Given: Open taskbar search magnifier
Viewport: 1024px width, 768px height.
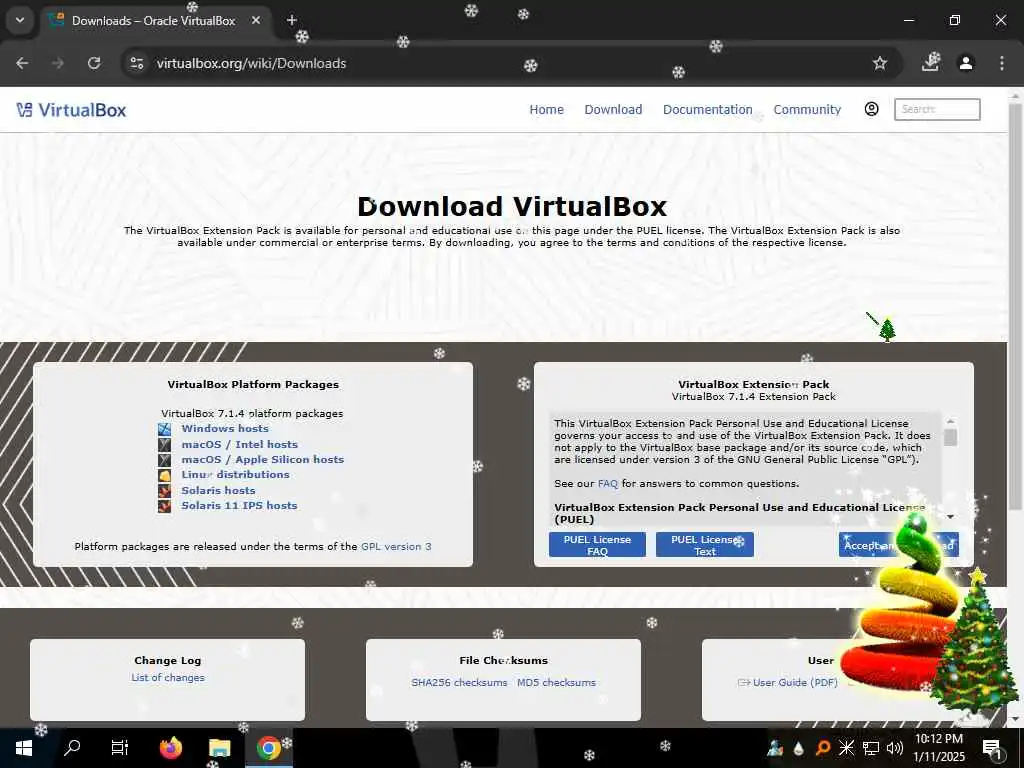Looking at the screenshot, I should click(72, 748).
